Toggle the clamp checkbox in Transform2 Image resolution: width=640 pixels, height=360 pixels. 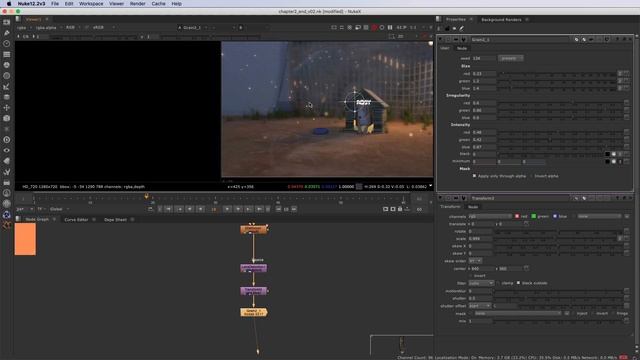[x=498, y=283]
